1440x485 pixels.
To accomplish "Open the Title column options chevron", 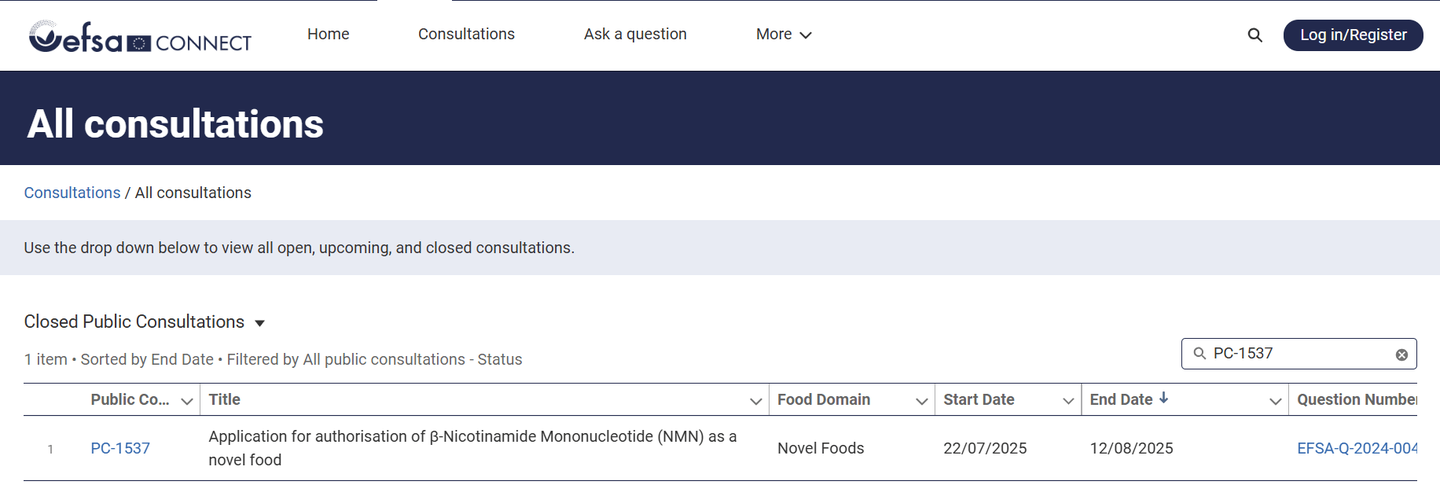I will 756,401.
